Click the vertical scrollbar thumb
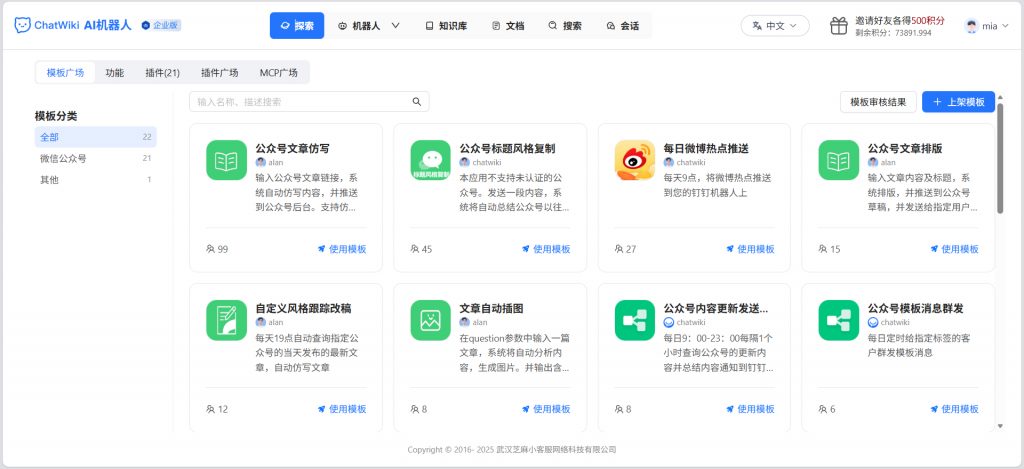1024x469 pixels. [x=1000, y=157]
